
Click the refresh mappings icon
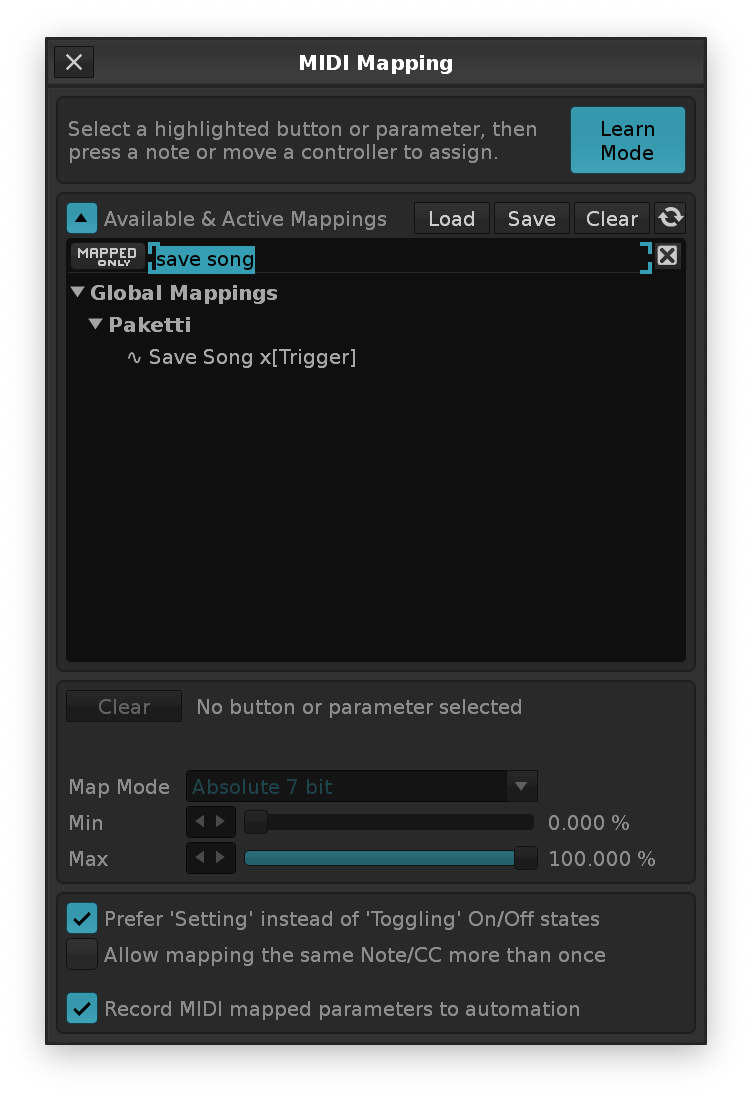[670, 218]
